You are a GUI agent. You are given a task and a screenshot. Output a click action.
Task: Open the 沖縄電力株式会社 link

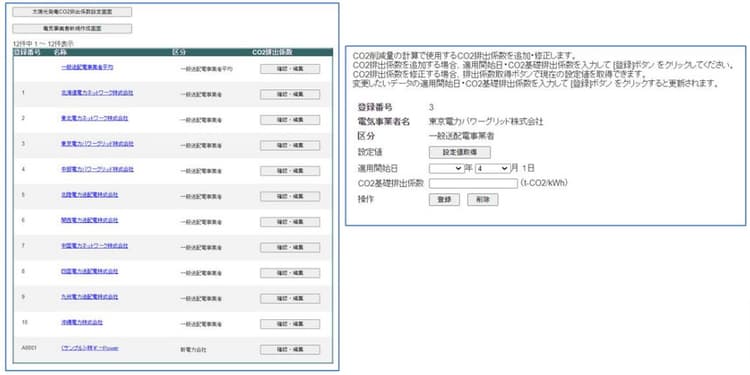(82, 322)
